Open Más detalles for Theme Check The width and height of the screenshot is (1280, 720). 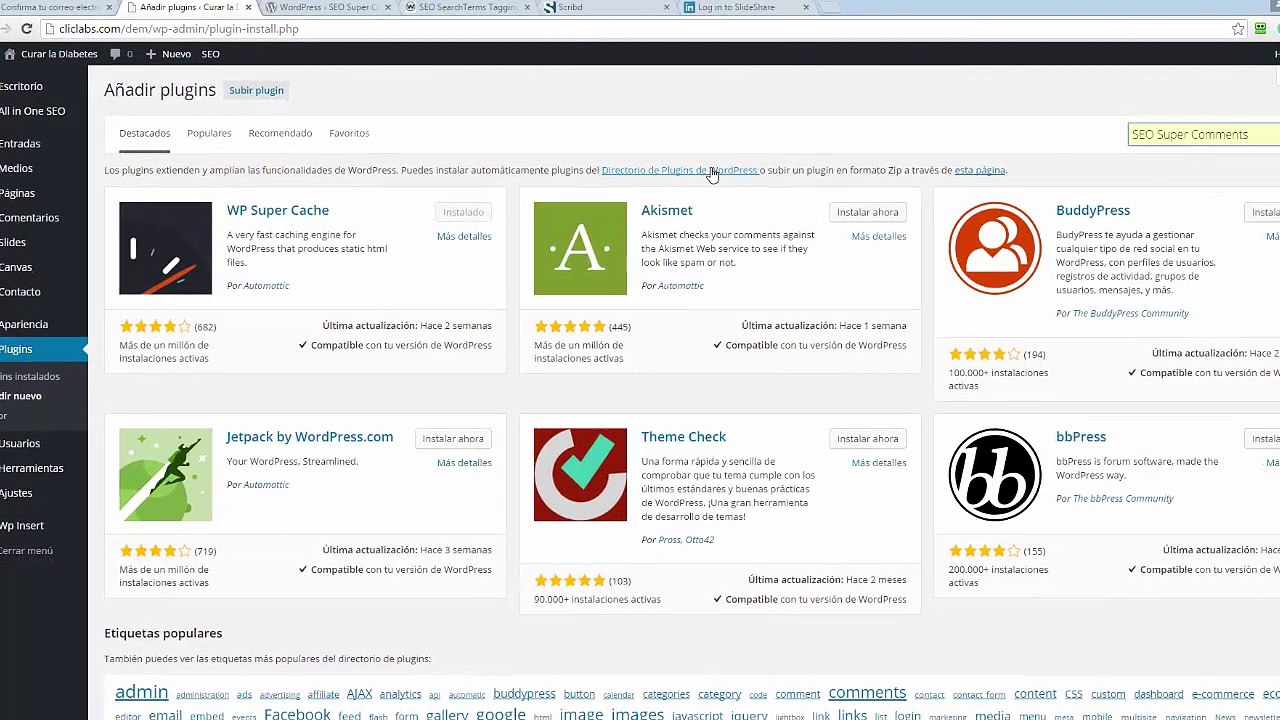pyautogui.click(x=879, y=462)
